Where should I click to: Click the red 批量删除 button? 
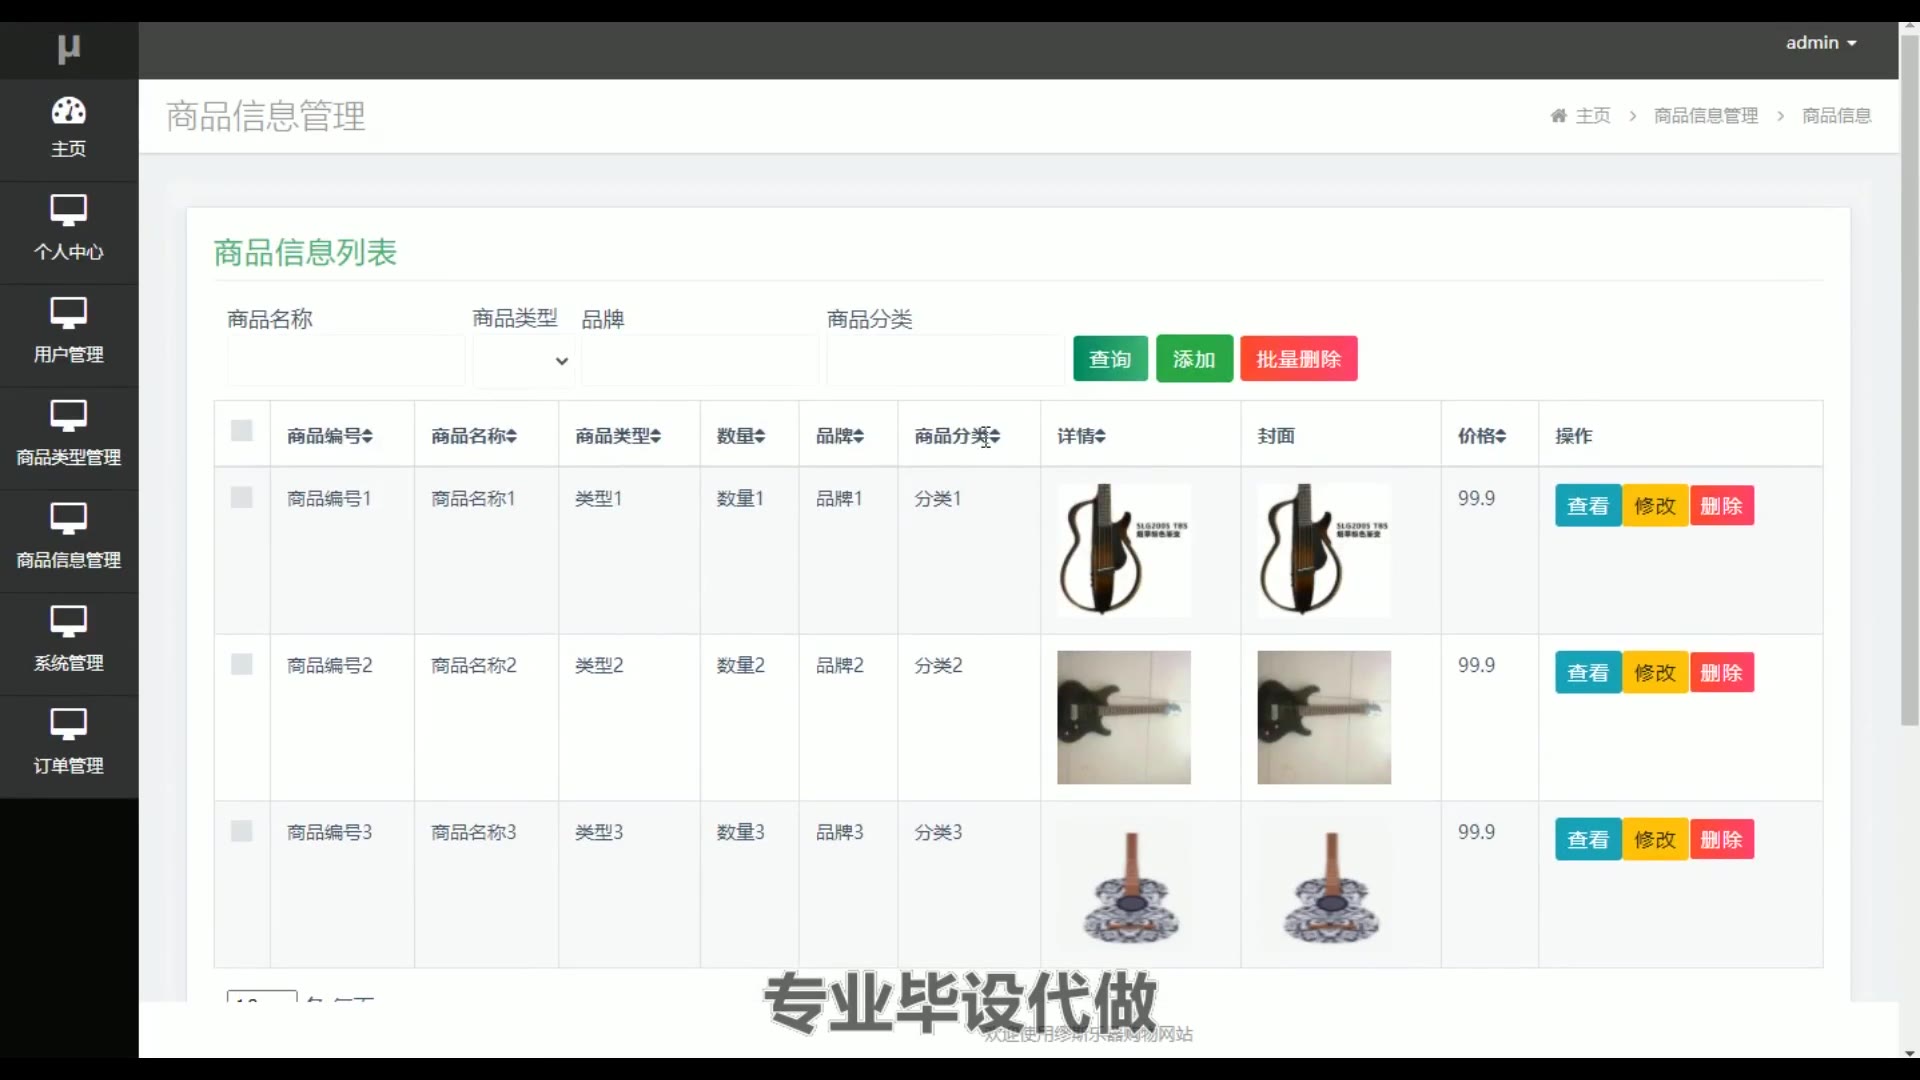tap(1298, 359)
